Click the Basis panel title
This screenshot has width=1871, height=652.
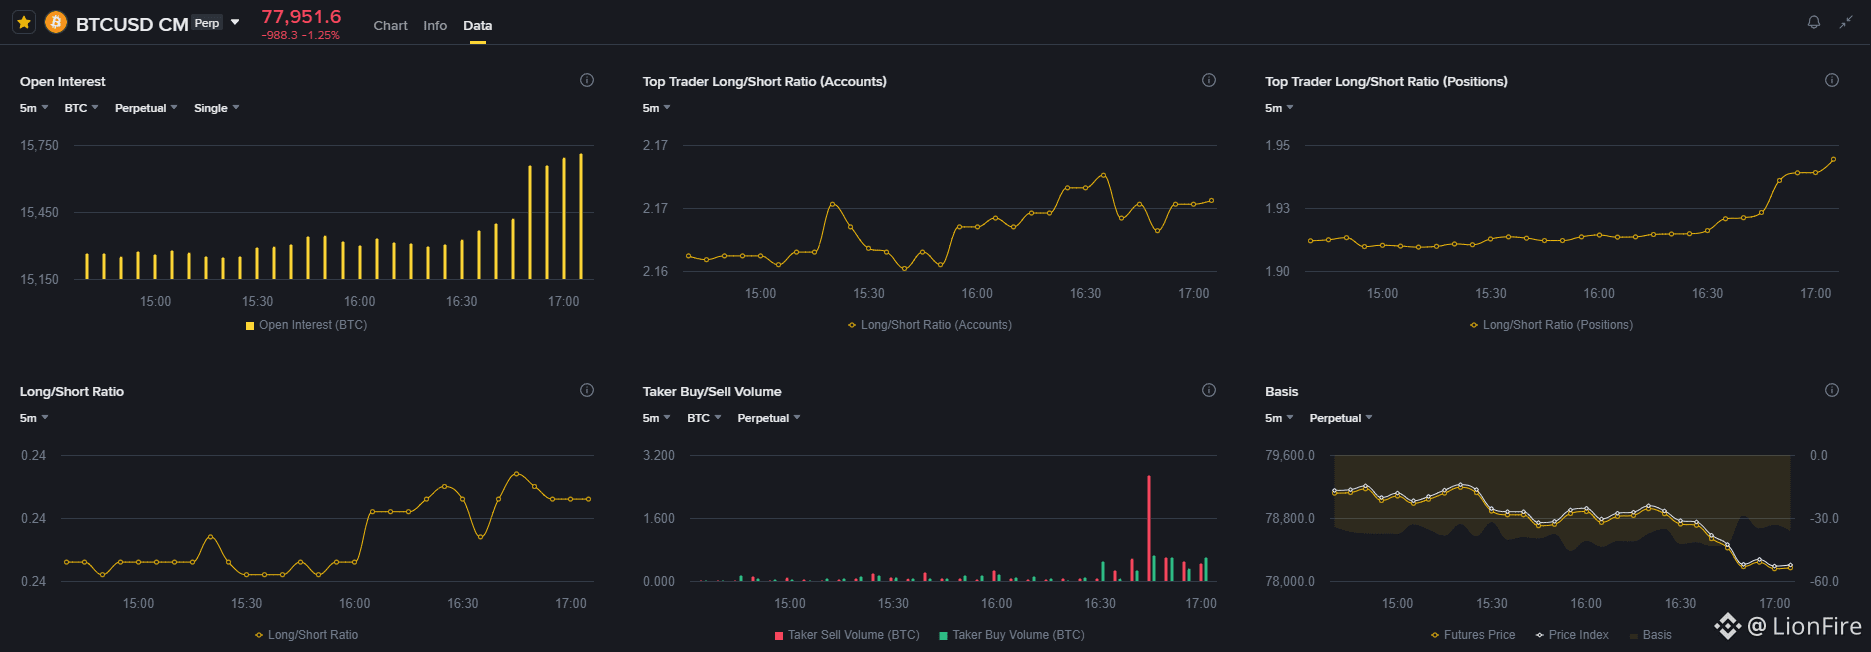(1281, 391)
